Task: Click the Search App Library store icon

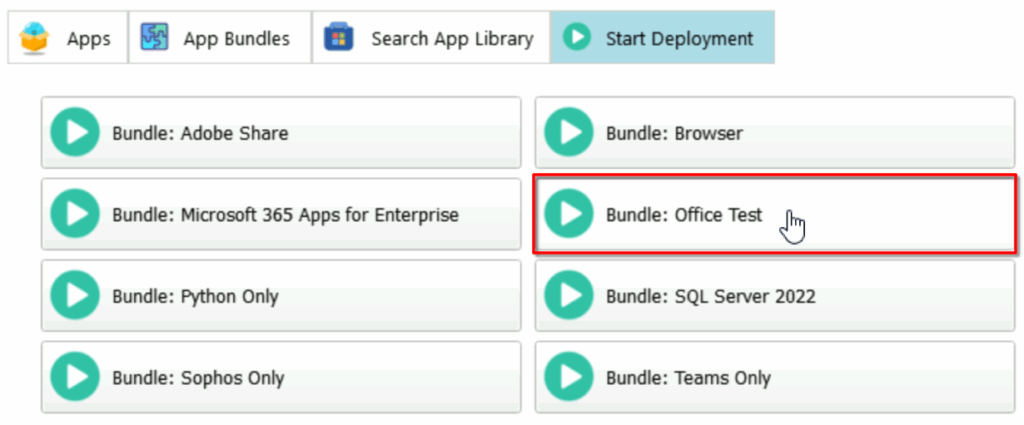Action: coord(339,37)
